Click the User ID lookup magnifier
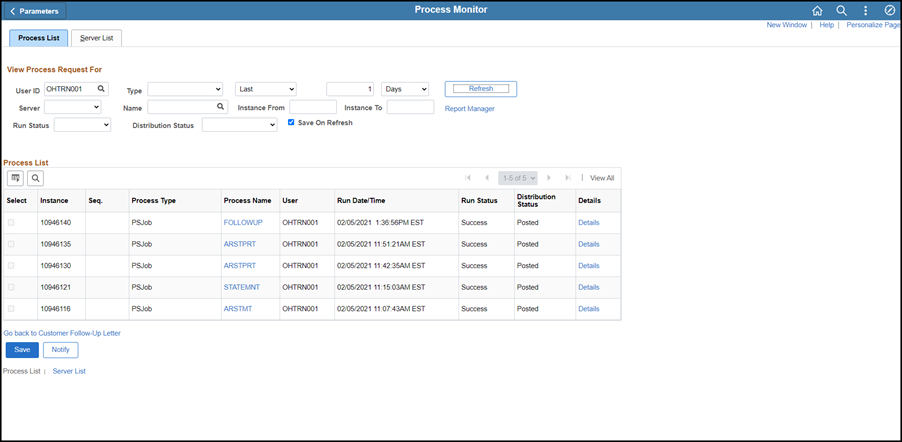 pyautogui.click(x=101, y=89)
